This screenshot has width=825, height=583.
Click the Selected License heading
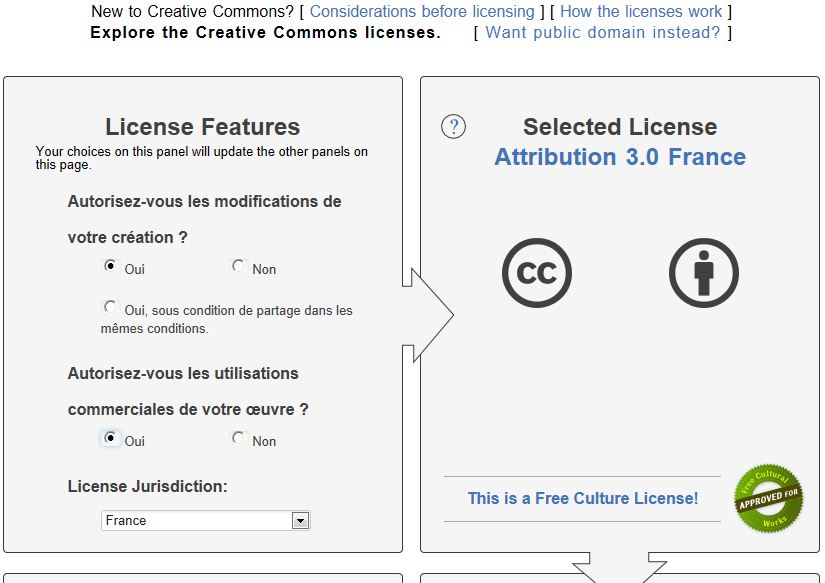620,127
